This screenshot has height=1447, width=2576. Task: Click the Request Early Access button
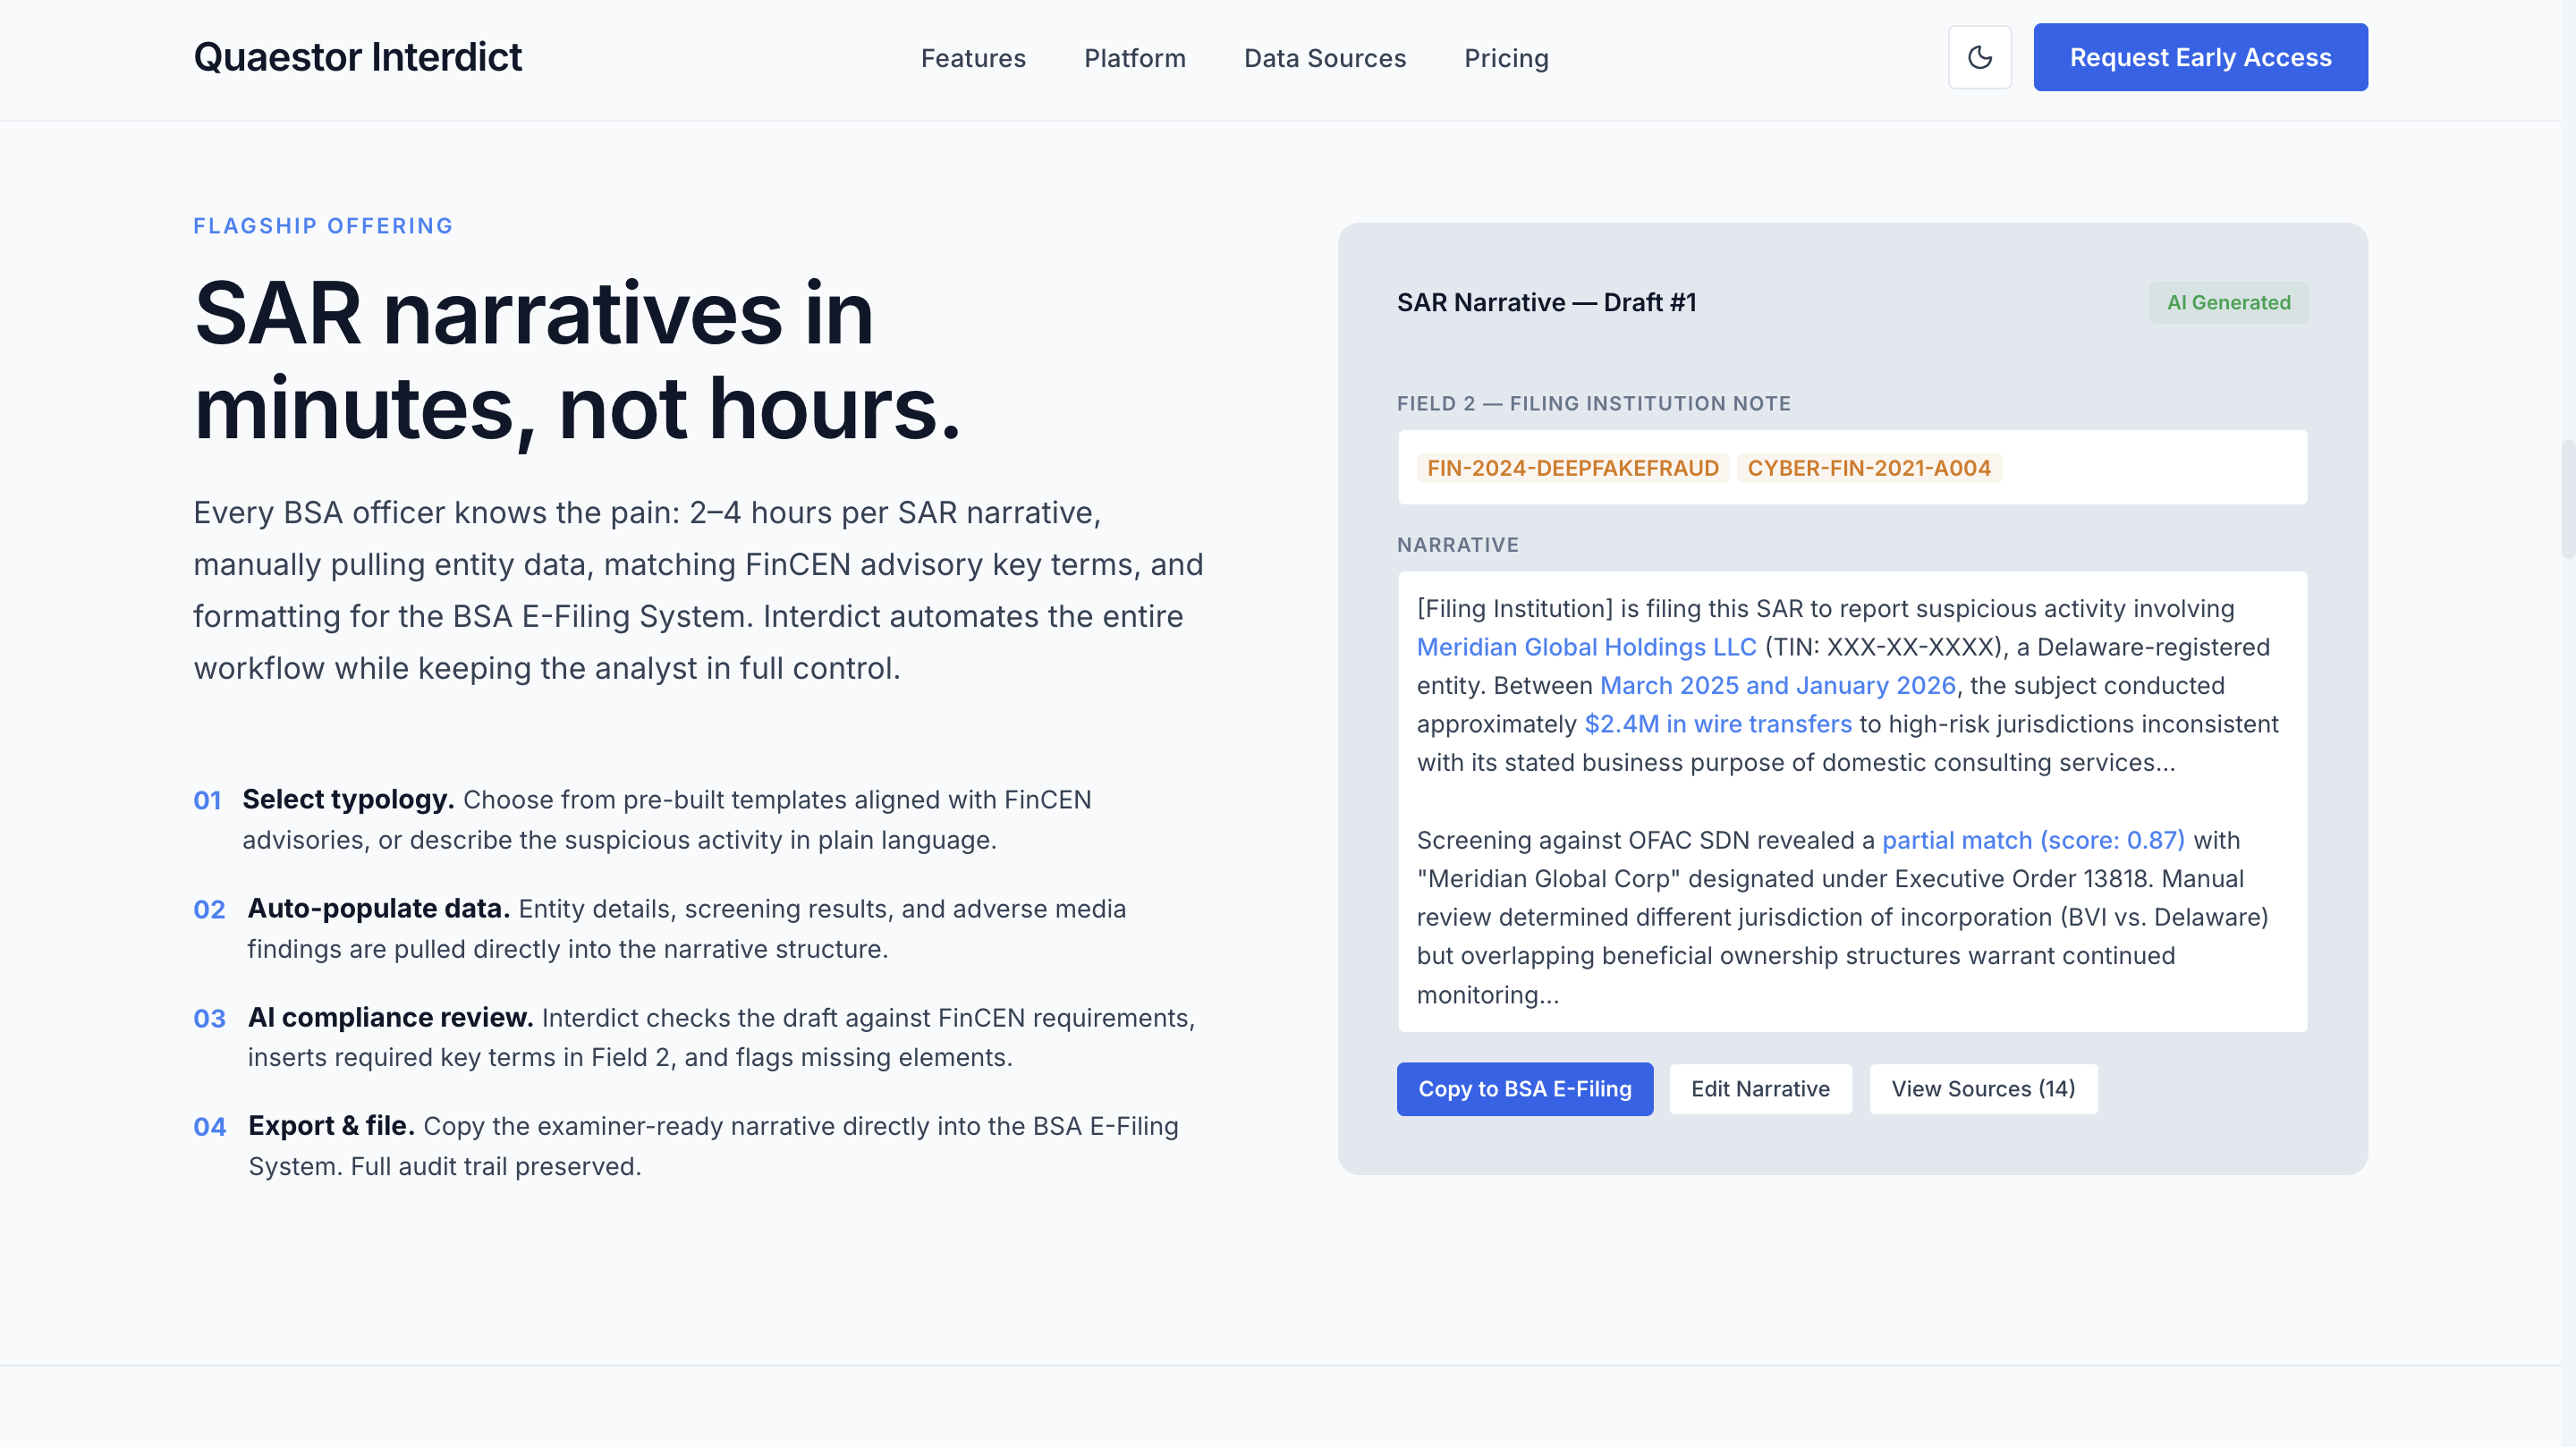2199,57
